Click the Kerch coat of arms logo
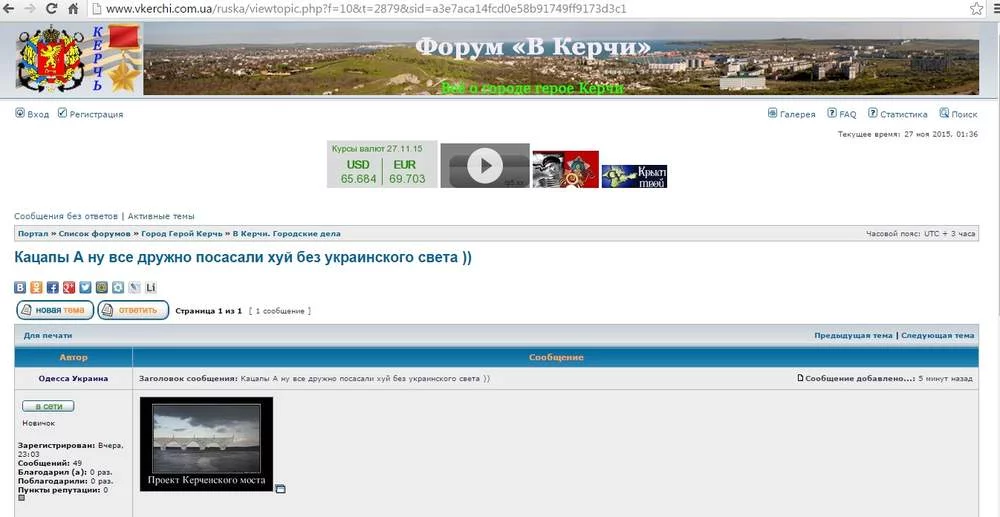The width and height of the screenshot is (1000, 517). click(x=50, y=59)
